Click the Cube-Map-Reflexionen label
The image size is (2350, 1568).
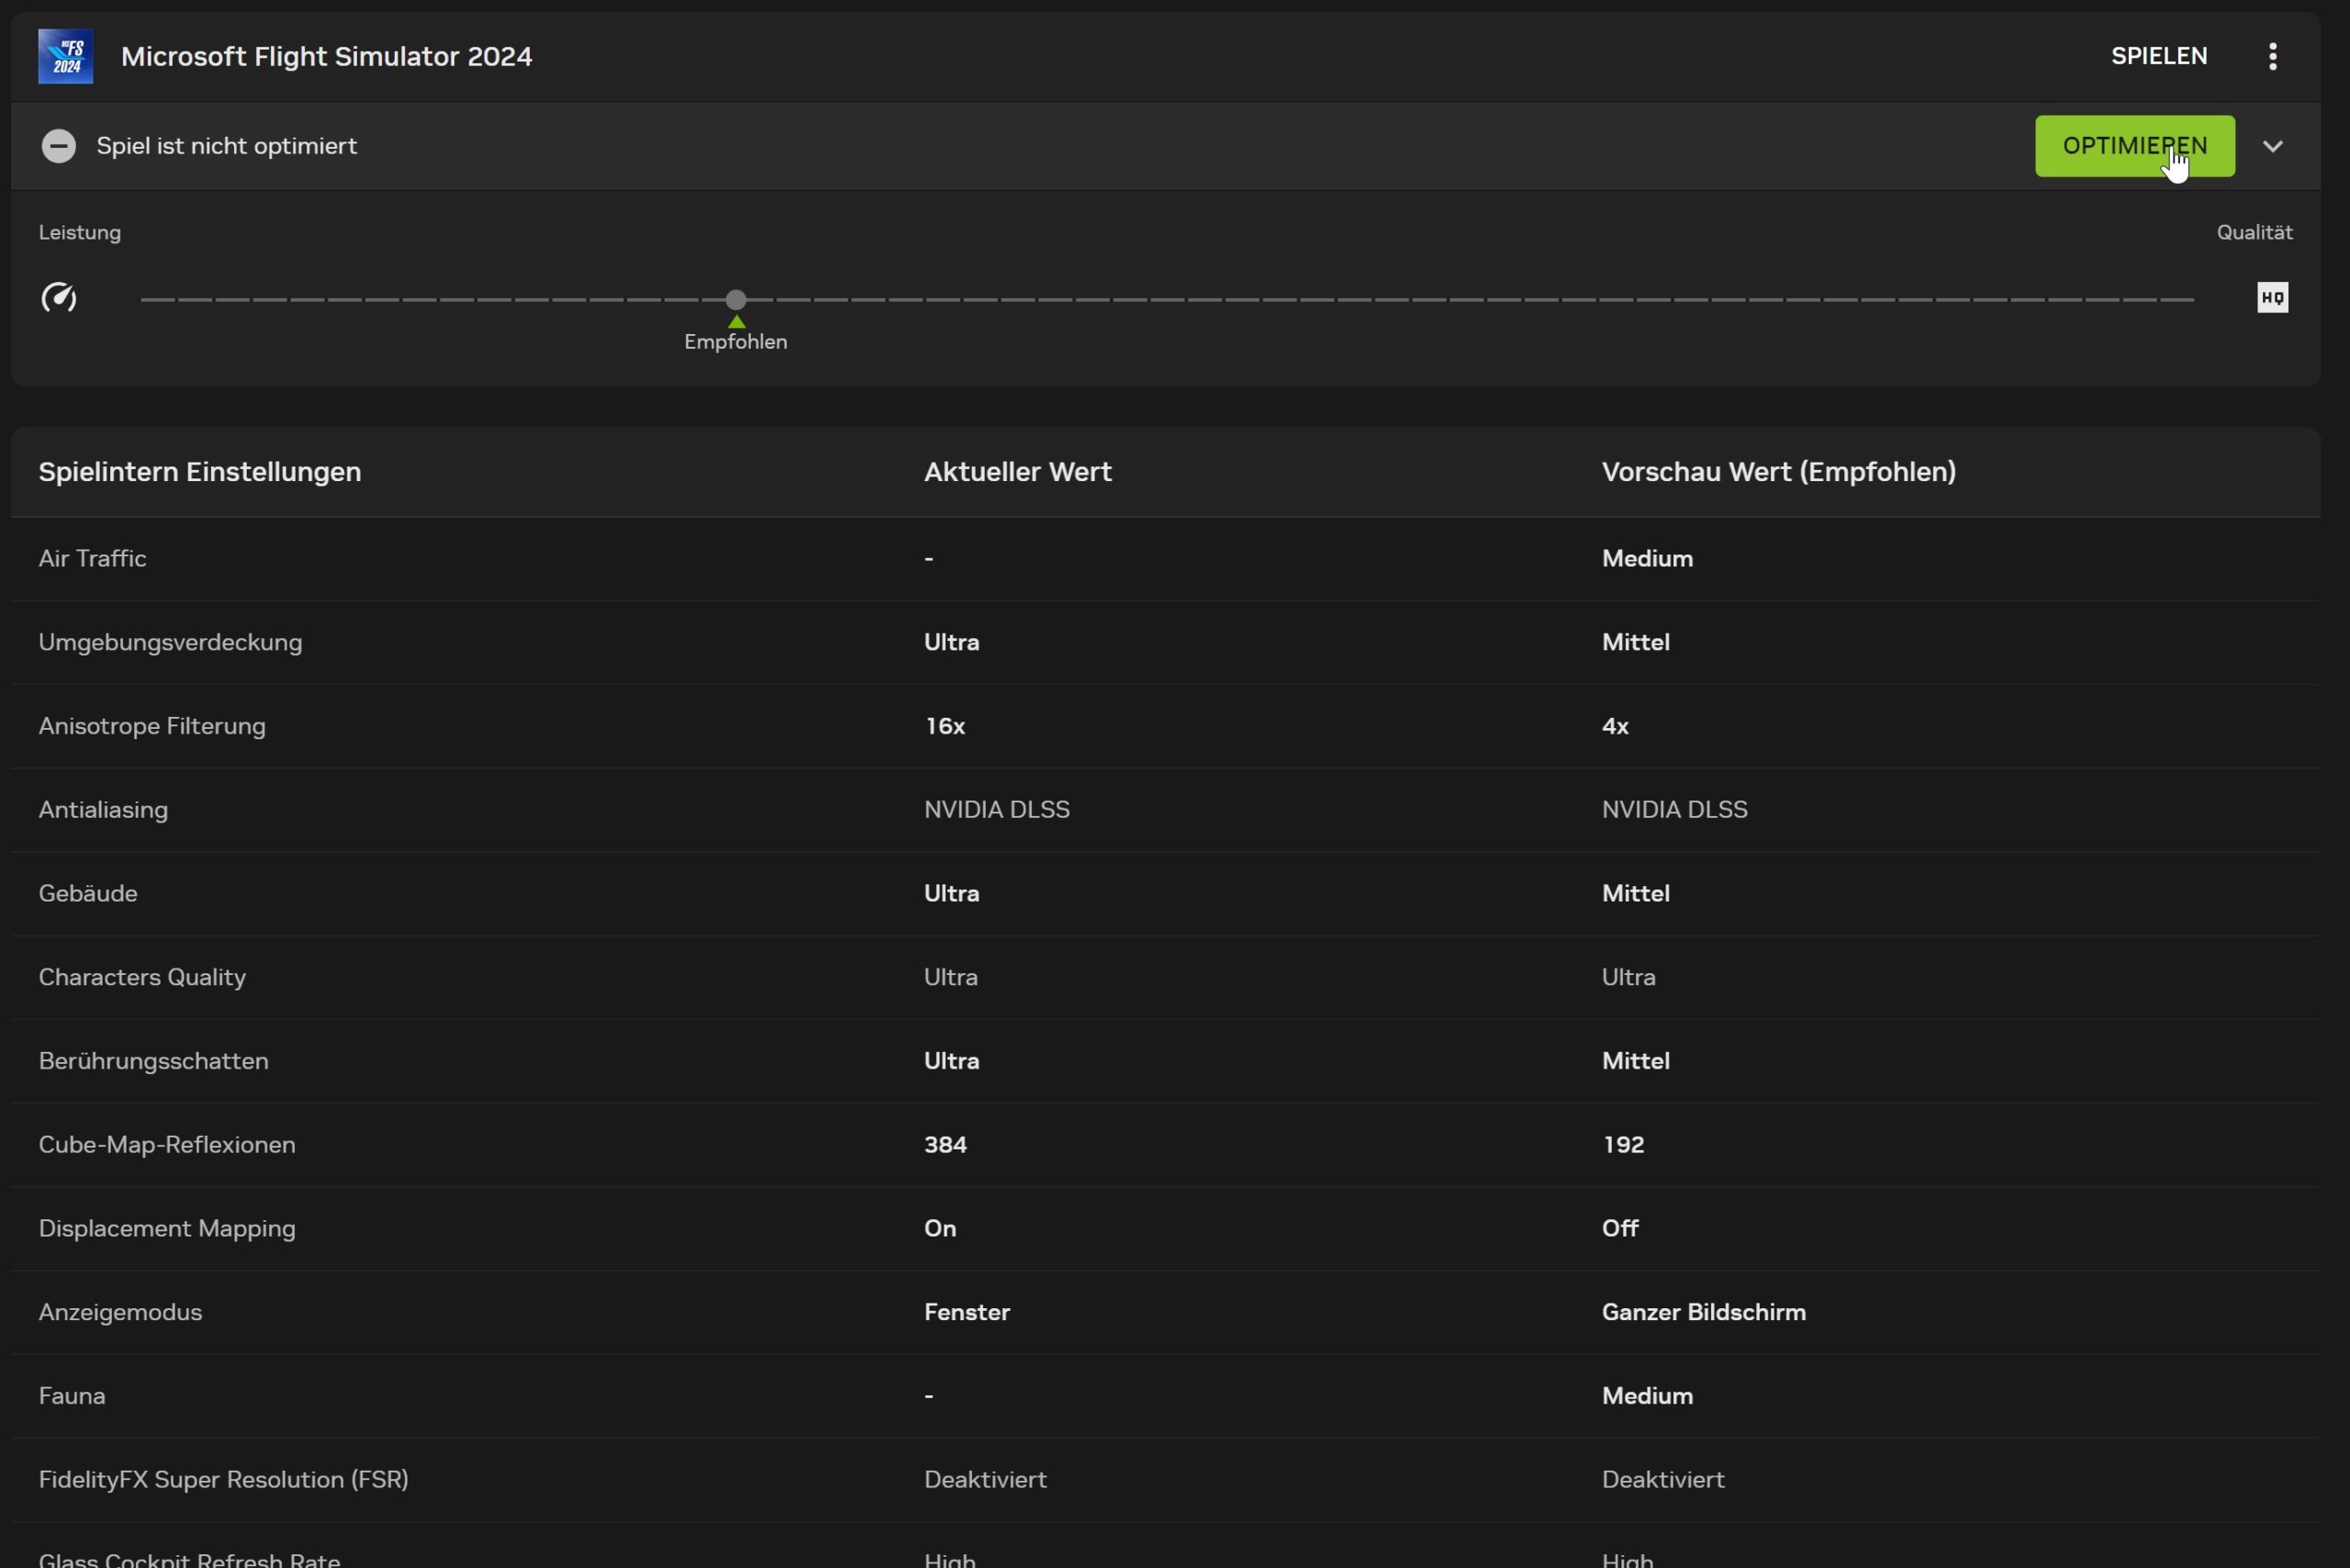point(167,1145)
